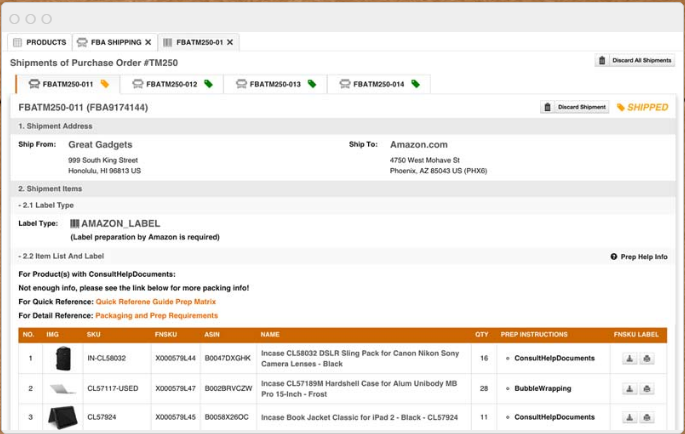The image size is (685, 434).
Task: Click the Incase CL58032 DSLR Sling Pack name
Action: pyautogui.click(x=360, y=358)
